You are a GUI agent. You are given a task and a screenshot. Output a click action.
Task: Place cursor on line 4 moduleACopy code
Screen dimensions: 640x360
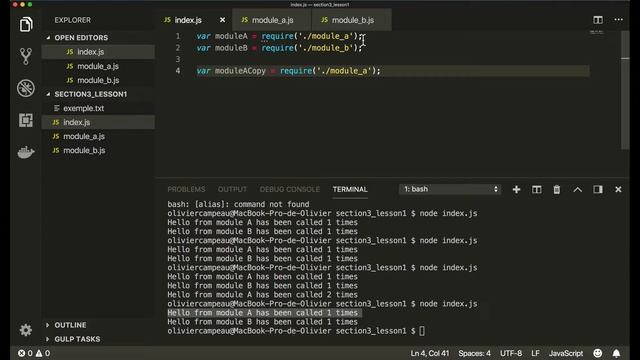point(288,71)
